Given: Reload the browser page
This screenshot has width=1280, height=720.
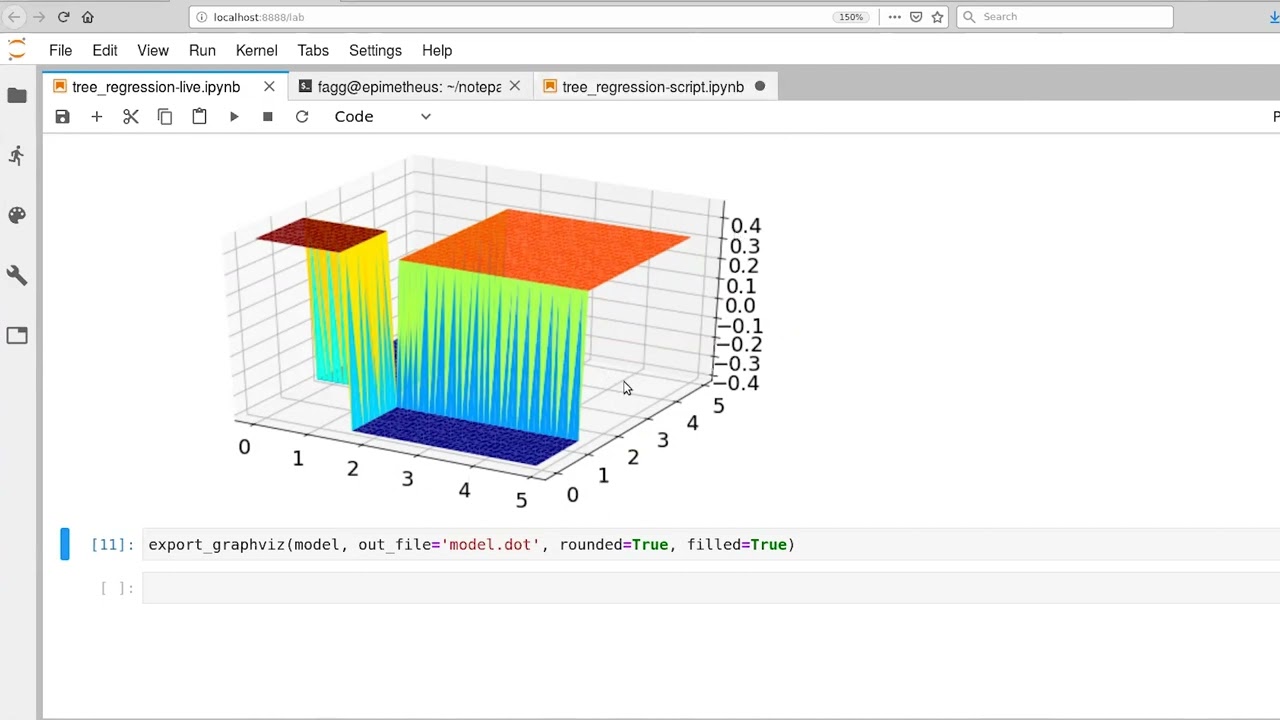Looking at the screenshot, I should tap(63, 17).
